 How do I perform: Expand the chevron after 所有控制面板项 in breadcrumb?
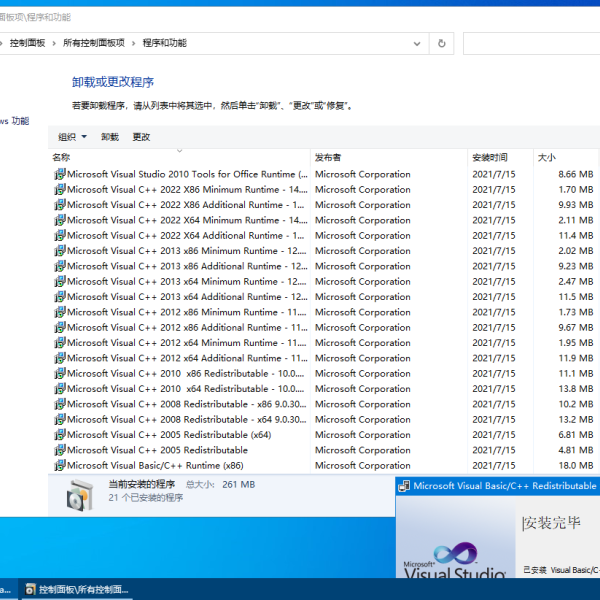[134, 44]
